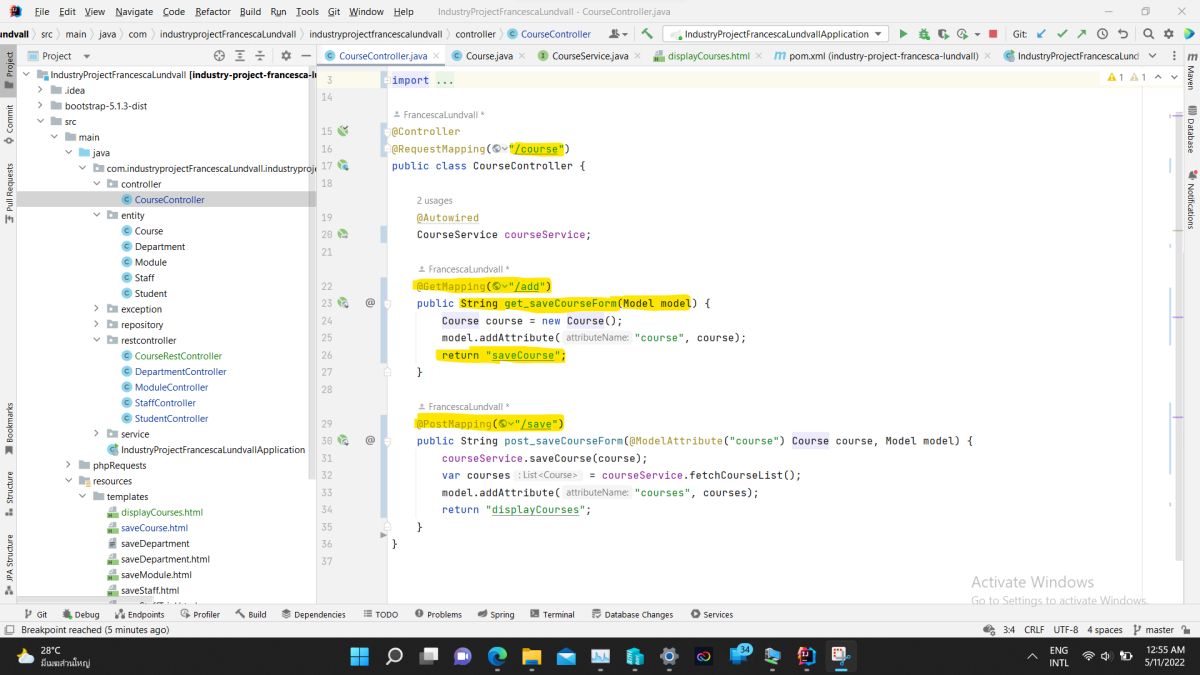Viewport: 1200px width, 675px height.
Task: Stop the running process (red square)
Action: (x=993, y=34)
